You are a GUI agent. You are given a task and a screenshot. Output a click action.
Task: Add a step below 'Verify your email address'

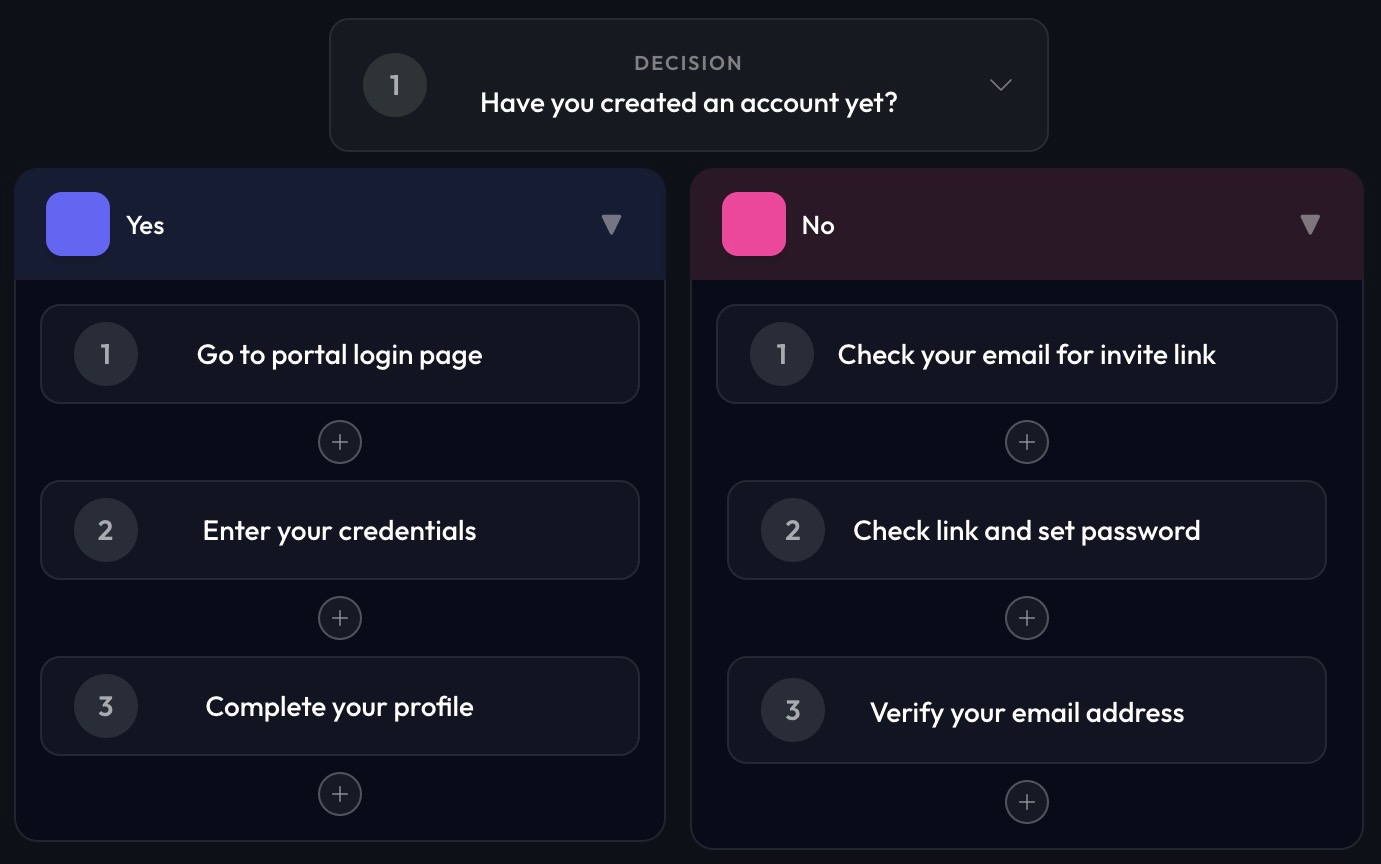(x=1026, y=801)
